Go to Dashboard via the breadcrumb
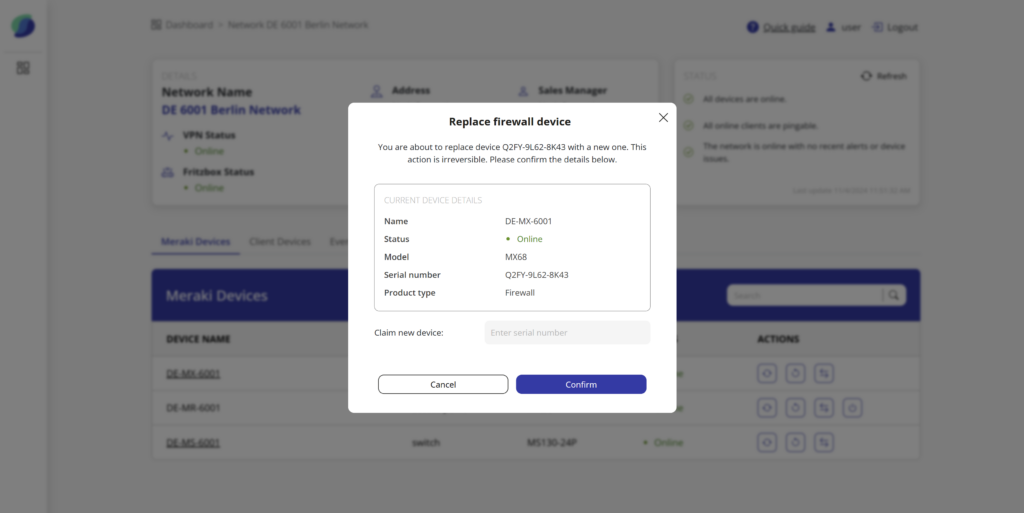The image size is (1024, 513). (189, 24)
